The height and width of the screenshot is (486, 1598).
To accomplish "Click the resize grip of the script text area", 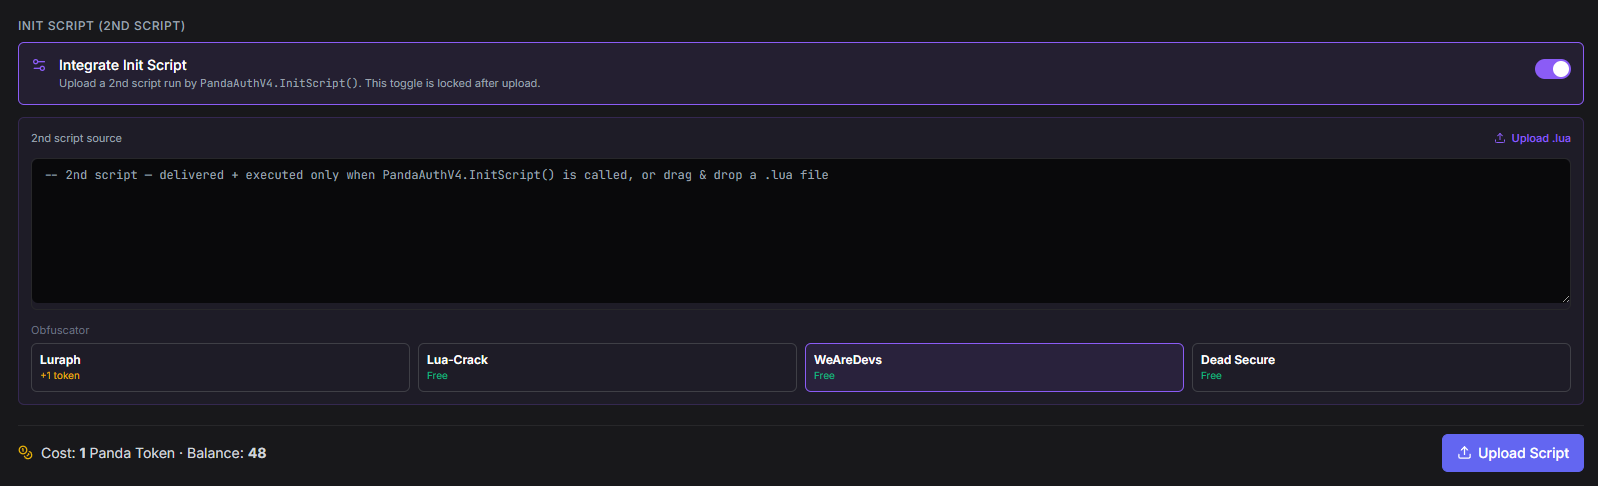I will (x=1565, y=298).
